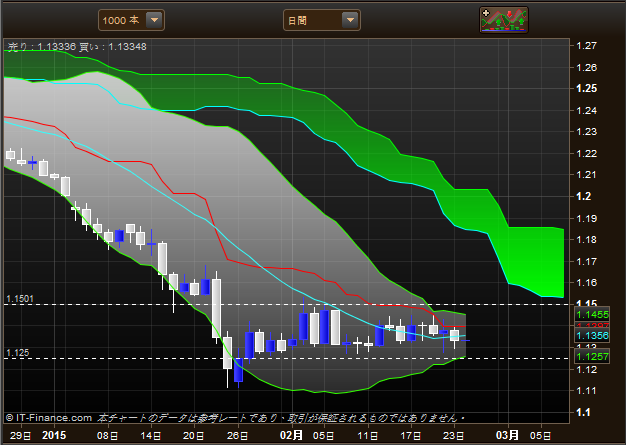Click the 26日 date axis label
This screenshot has height=445, width=626.
[x=238, y=435]
